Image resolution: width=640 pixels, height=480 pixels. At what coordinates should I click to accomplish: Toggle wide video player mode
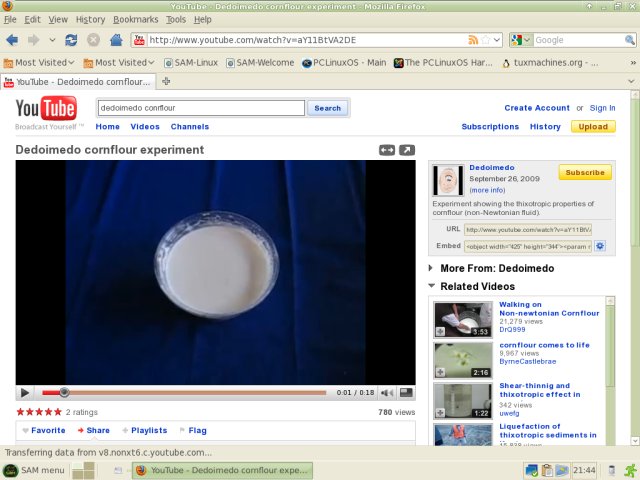tap(387, 150)
